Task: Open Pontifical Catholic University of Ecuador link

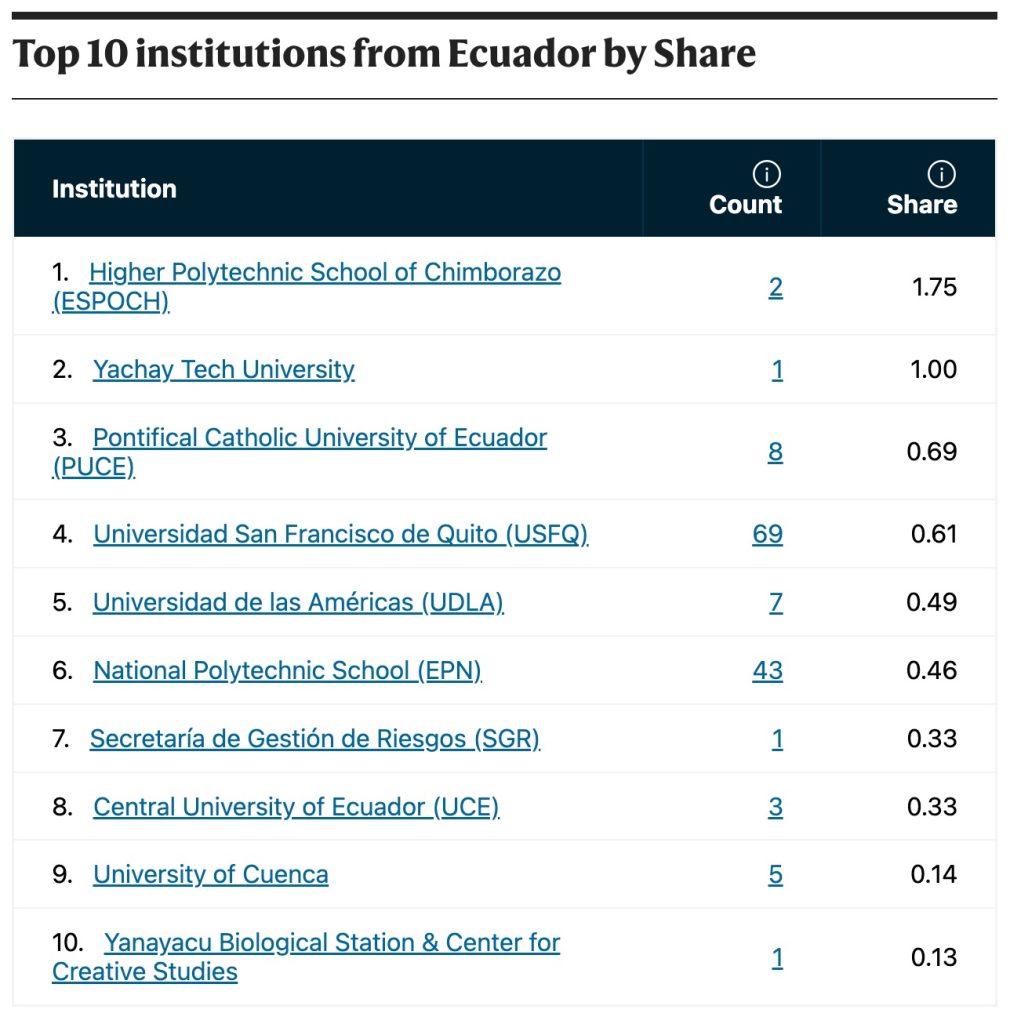Action: tap(319, 438)
